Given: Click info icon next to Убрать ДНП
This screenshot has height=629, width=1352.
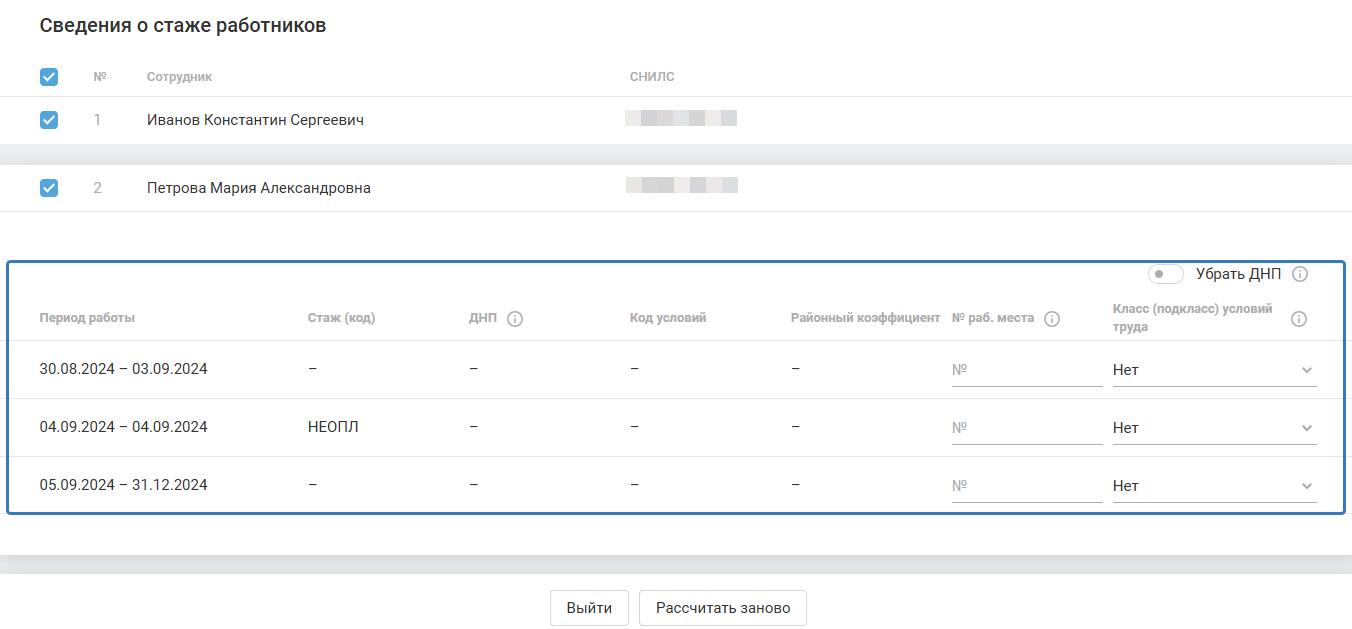Looking at the screenshot, I should [1300, 274].
